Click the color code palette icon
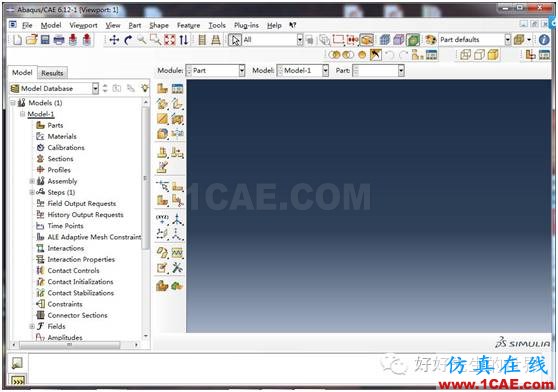This screenshot has height=392, width=558. click(x=430, y=39)
